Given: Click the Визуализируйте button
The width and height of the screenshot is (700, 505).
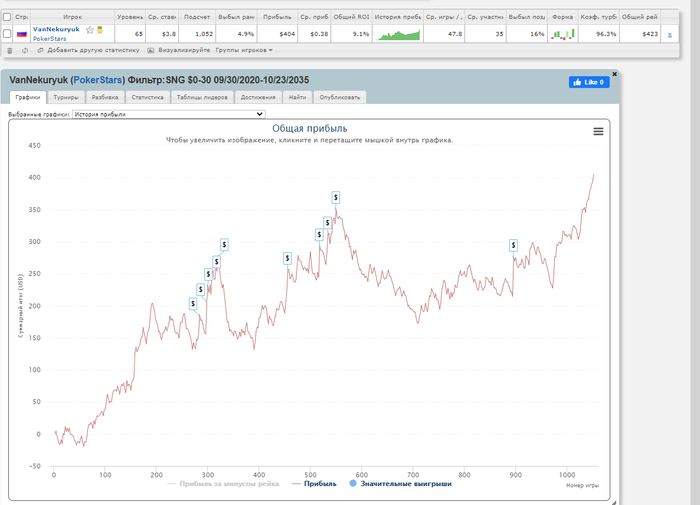Looking at the screenshot, I should click(179, 50).
